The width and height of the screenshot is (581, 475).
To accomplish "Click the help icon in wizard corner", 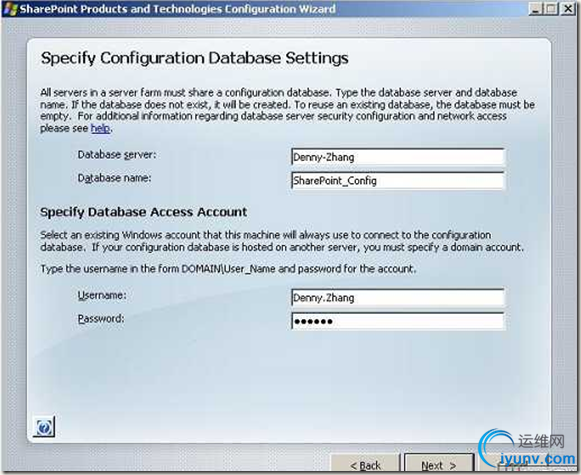I will click(x=44, y=427).
